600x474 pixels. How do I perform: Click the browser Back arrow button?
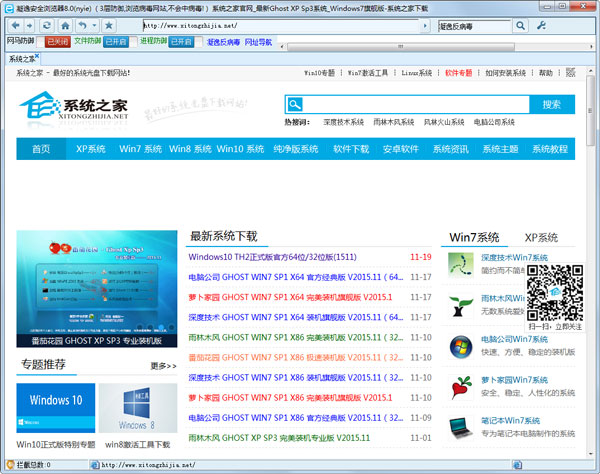click(15, 25)
